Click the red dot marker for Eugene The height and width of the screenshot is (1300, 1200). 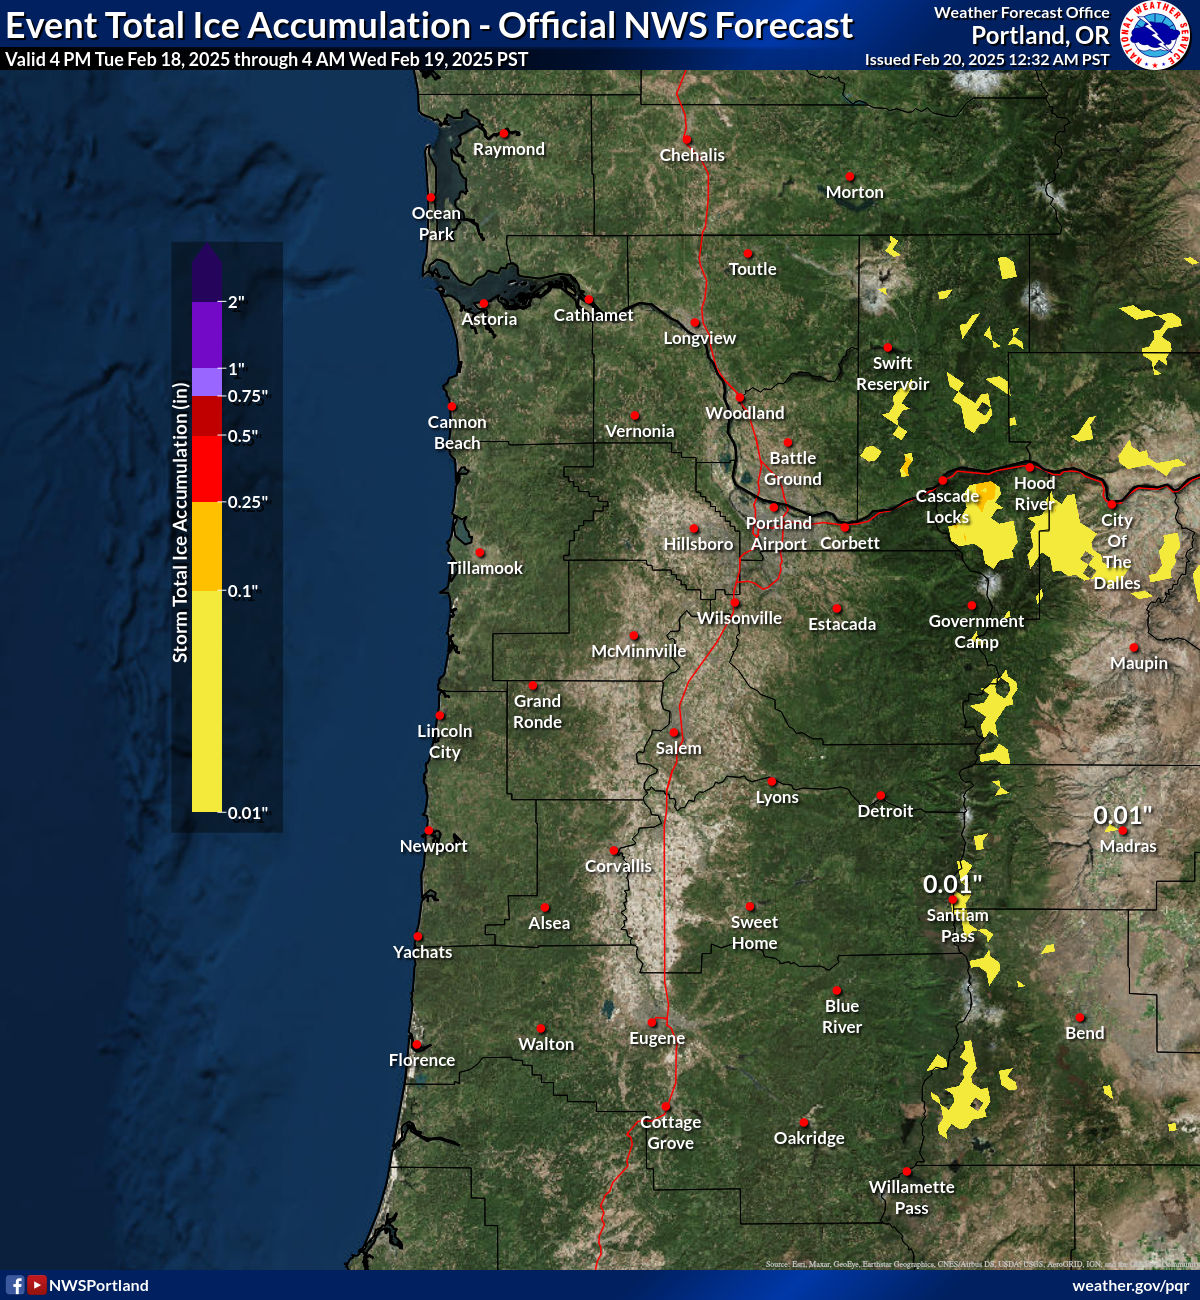pyautogui.click(x=652, y=1023)
